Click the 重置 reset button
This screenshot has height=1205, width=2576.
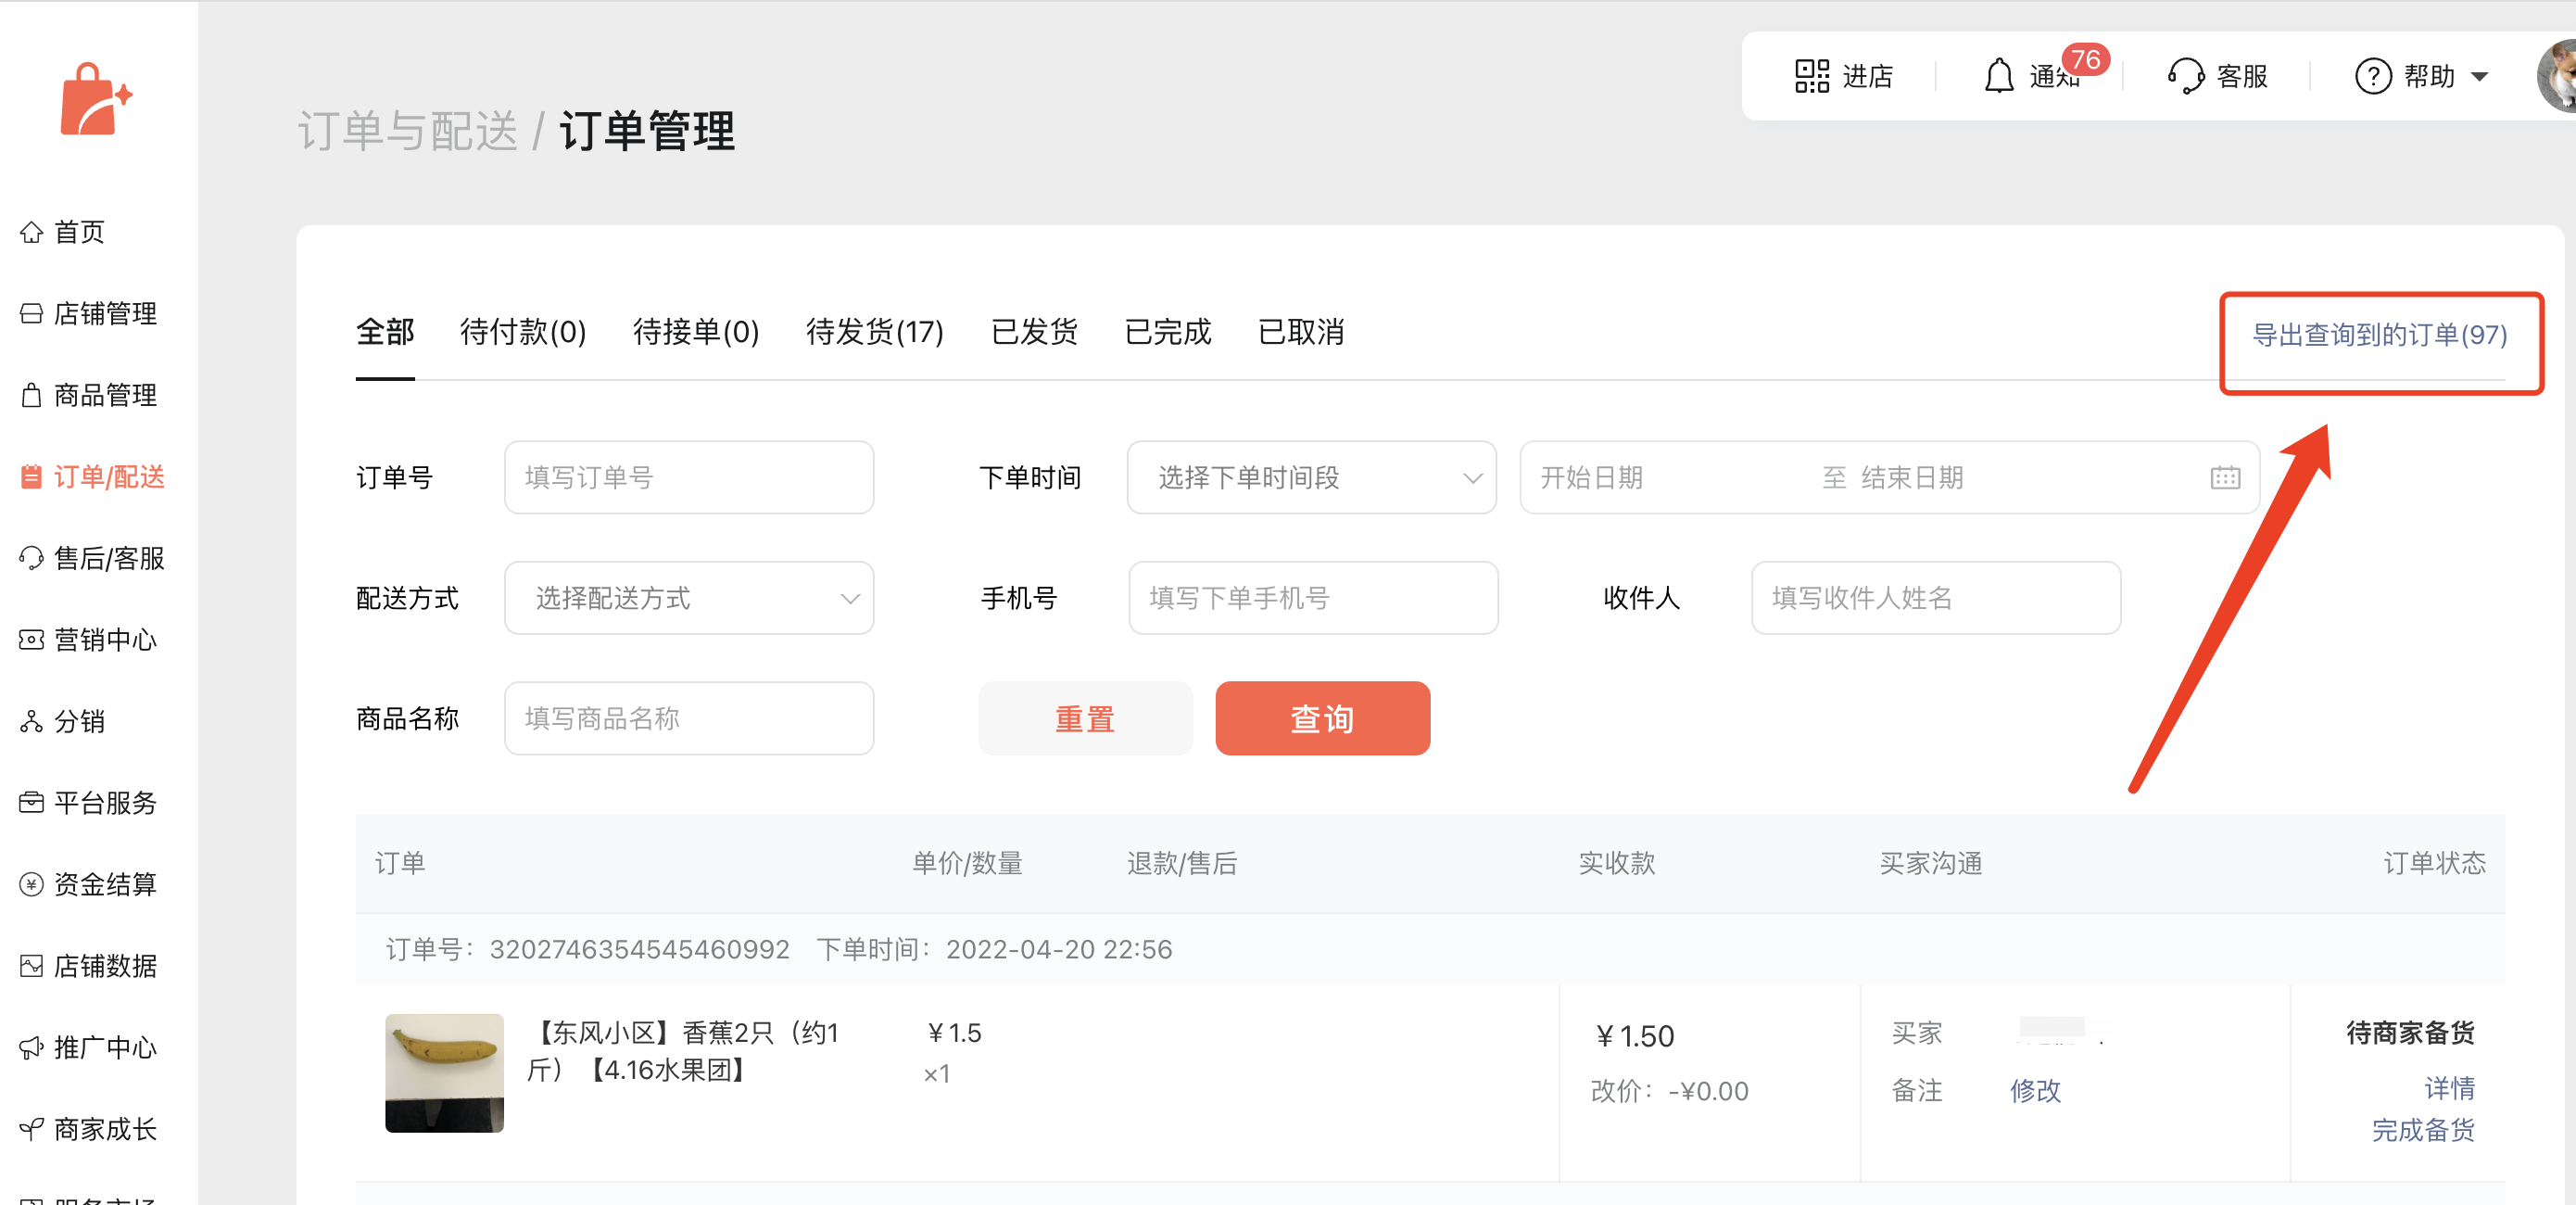(x=1084, y=719)
